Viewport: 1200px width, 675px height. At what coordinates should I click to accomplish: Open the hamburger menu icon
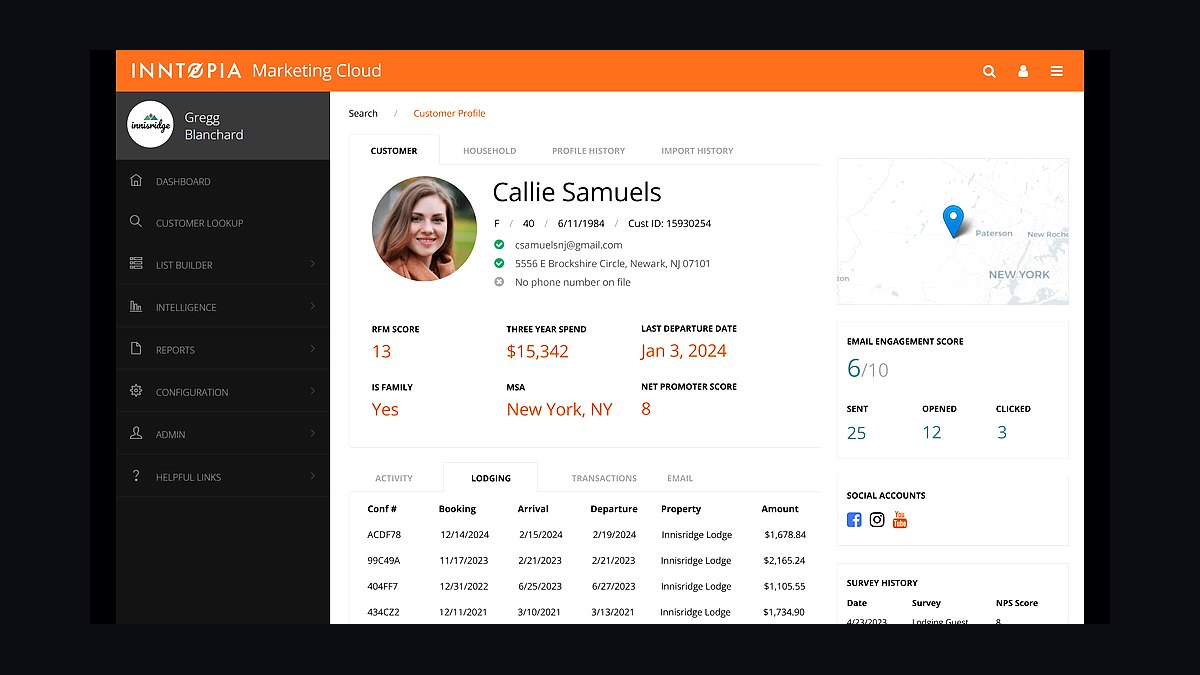1056,71
